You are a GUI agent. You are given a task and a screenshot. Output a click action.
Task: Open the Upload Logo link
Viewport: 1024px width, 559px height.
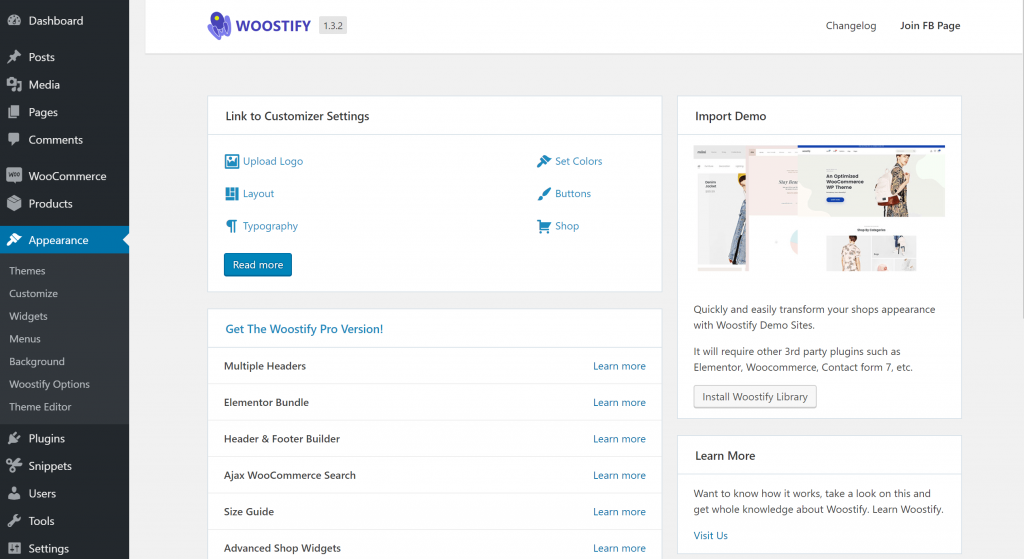(273, 161)
